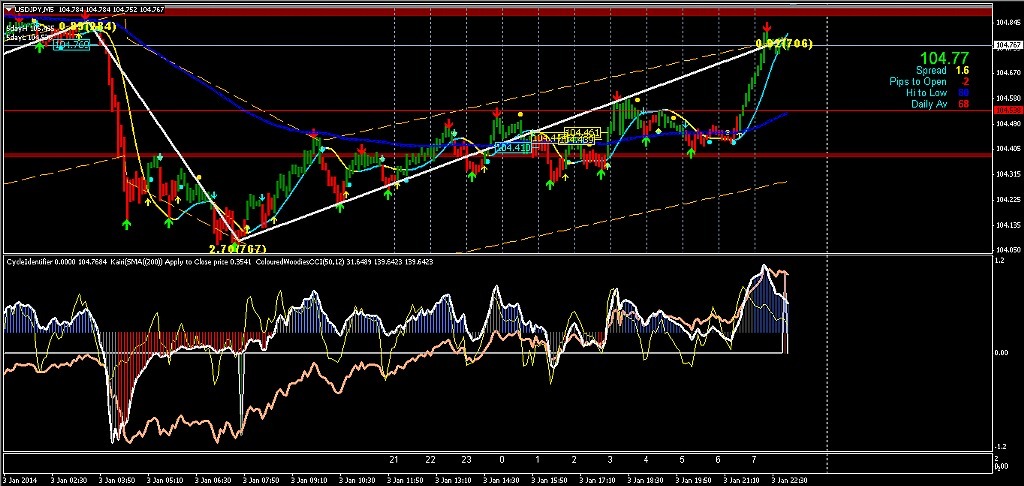Click the 0.00 indicator scale value
The width and height of the screenshot is (1024, 486).
pyautogui.click(x=1002, y=353)
